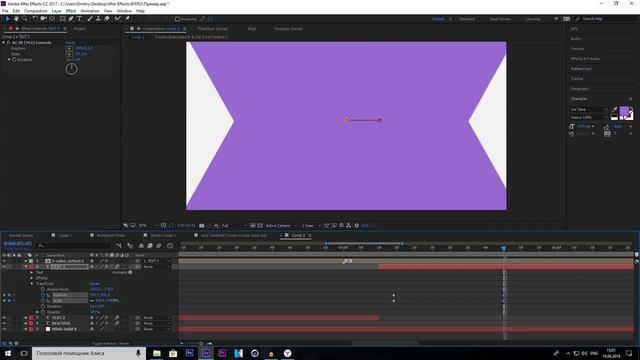Select the Selection arrow tool
This screenshot has height=360, width=640.
coord(7,19)
